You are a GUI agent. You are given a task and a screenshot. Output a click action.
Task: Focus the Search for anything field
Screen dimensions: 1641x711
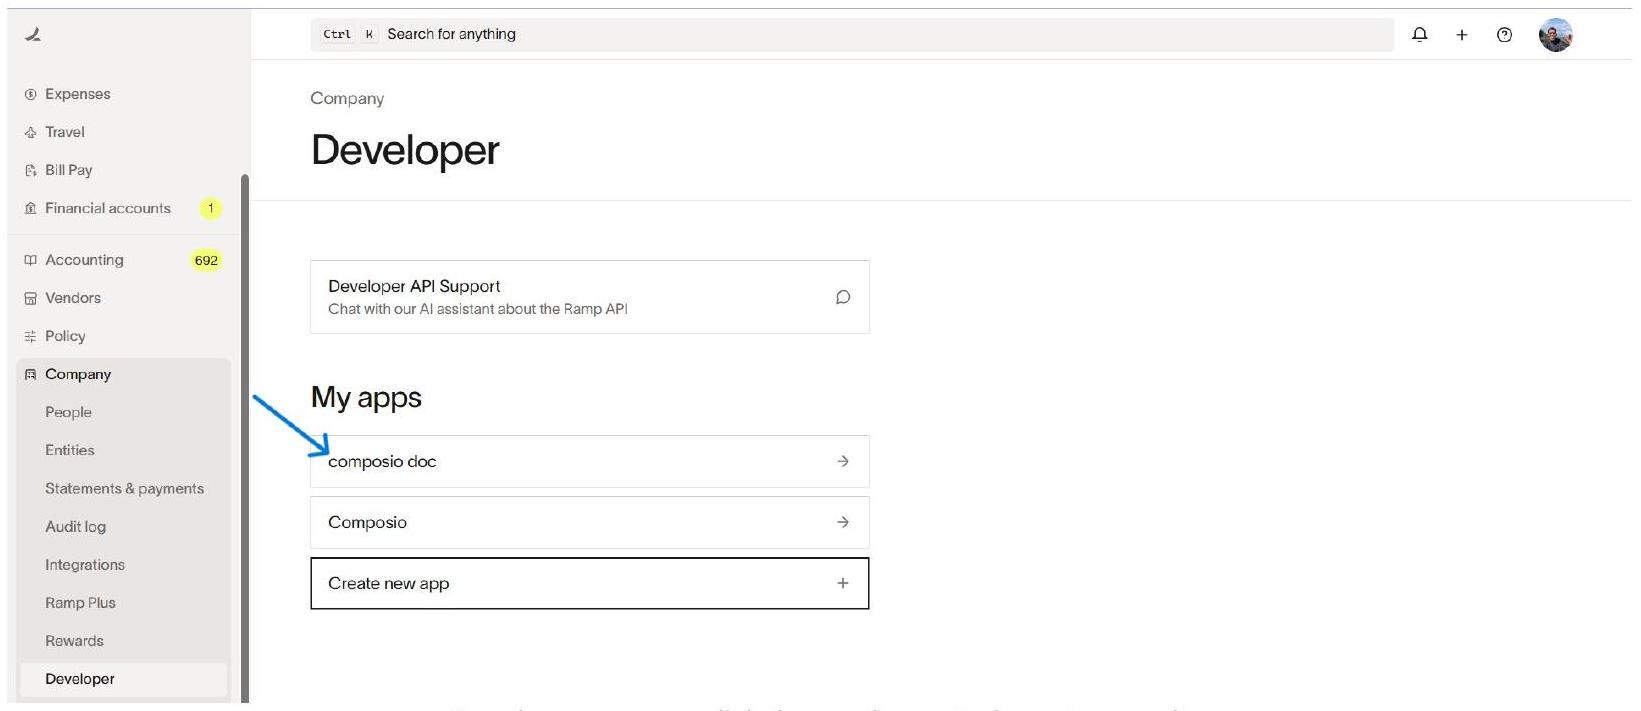coord(852,34)
